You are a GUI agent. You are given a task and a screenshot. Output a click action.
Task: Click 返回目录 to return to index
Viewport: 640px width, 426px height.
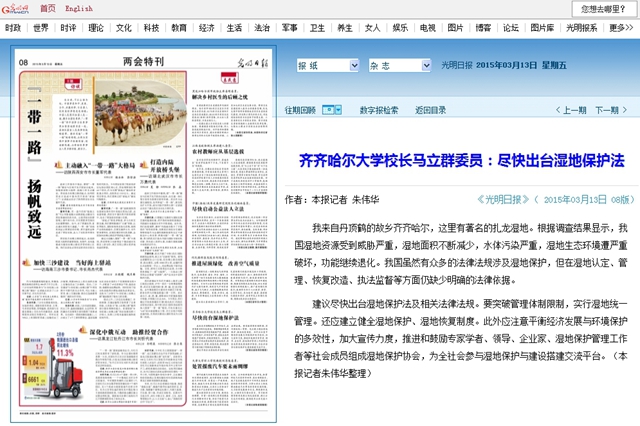pyautogui.click(x=431, y=110)
